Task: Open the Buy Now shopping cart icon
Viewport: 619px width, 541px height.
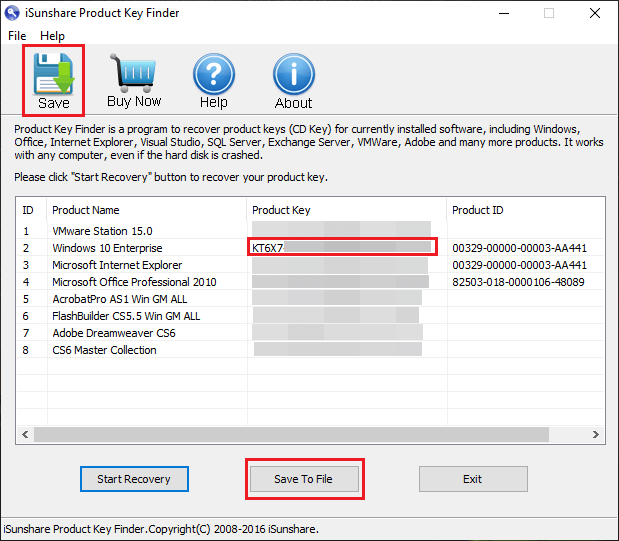Action: (134, 81)
